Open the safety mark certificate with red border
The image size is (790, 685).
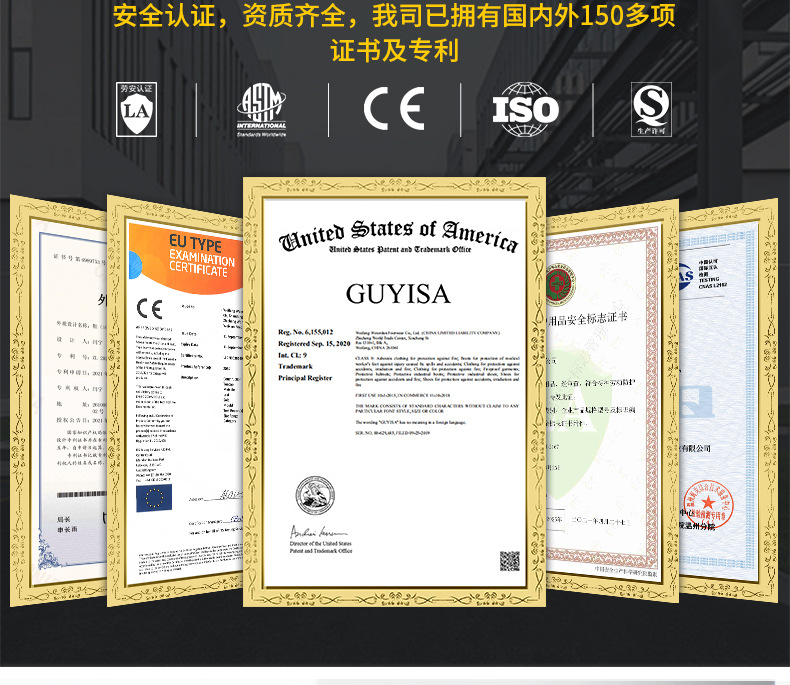click(612, 400)
